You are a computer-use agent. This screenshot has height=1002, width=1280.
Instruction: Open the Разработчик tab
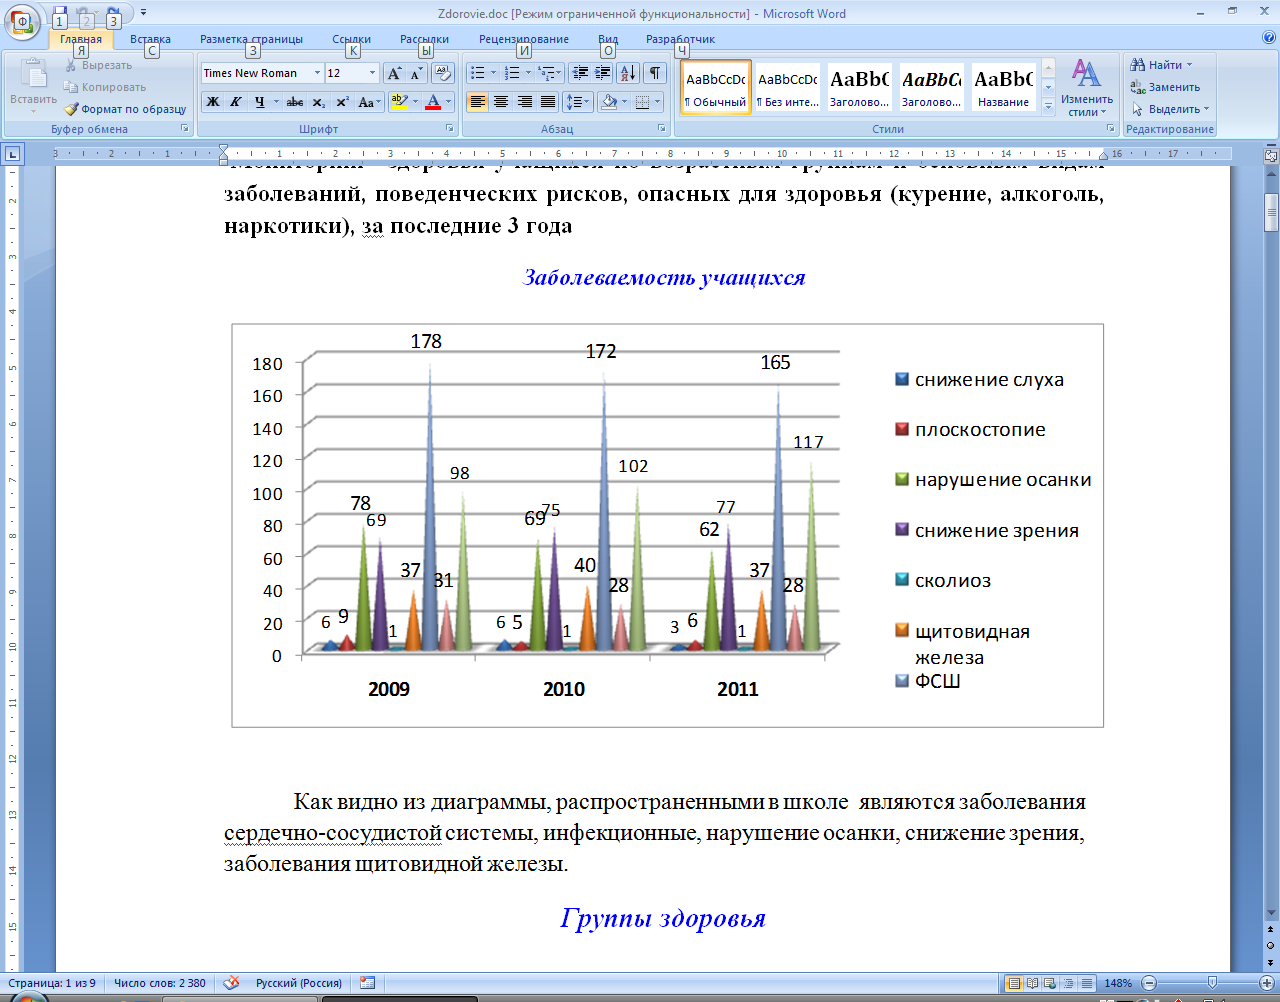[680, 39]
